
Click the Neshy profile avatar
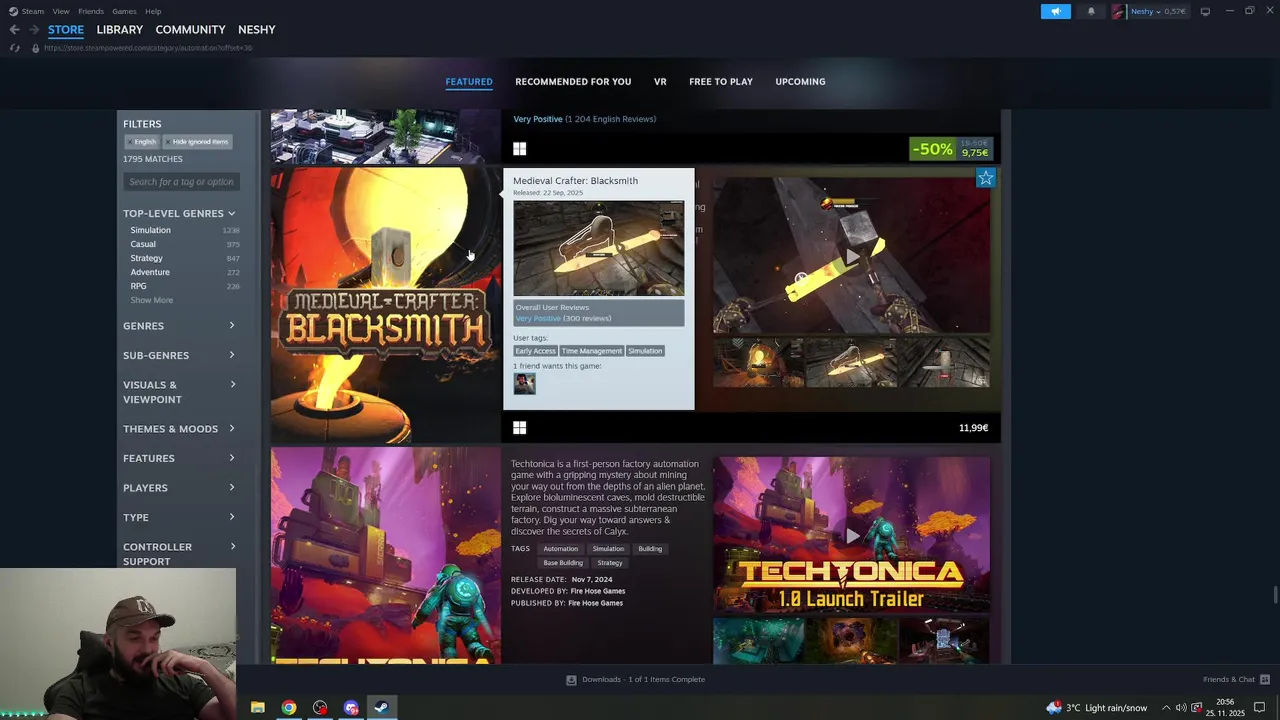pyautogui.click(x=1119, y=11)
